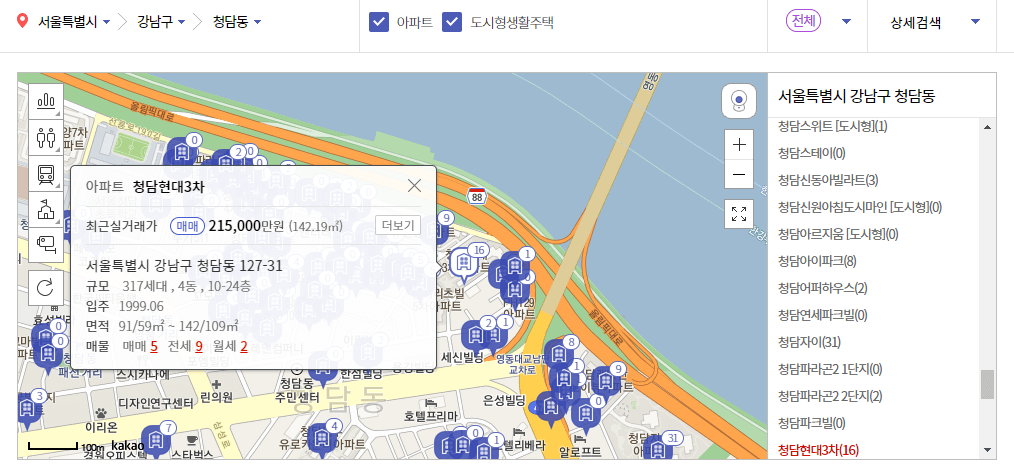This screenshot has height=472, width=1014.
Task: Show subway stations with train icon
Action: [x=46, y=173]
